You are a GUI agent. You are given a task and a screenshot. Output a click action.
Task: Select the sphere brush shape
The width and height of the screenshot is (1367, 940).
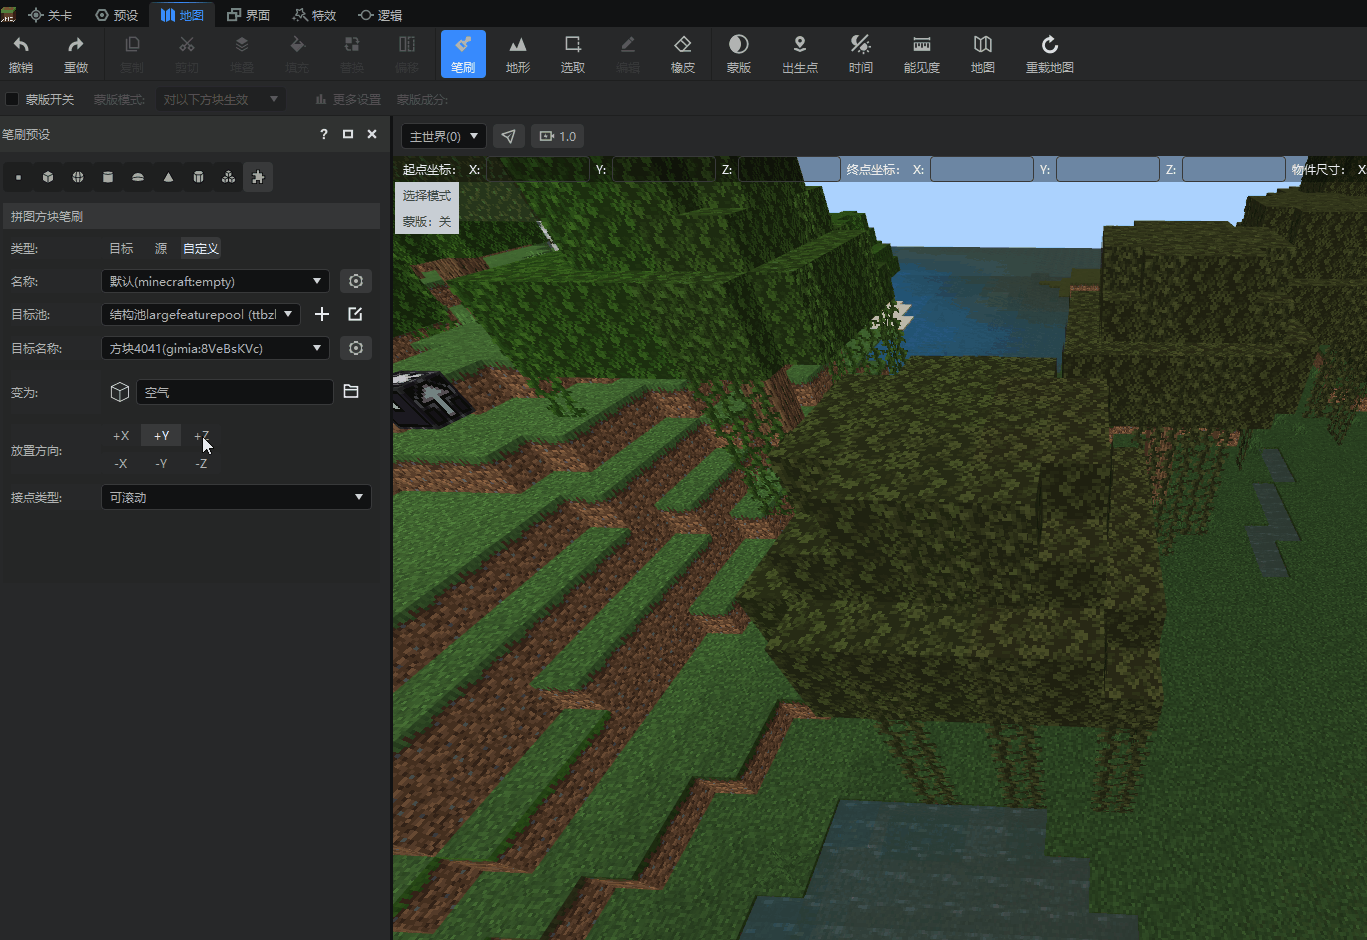click(x=78, y=177)
